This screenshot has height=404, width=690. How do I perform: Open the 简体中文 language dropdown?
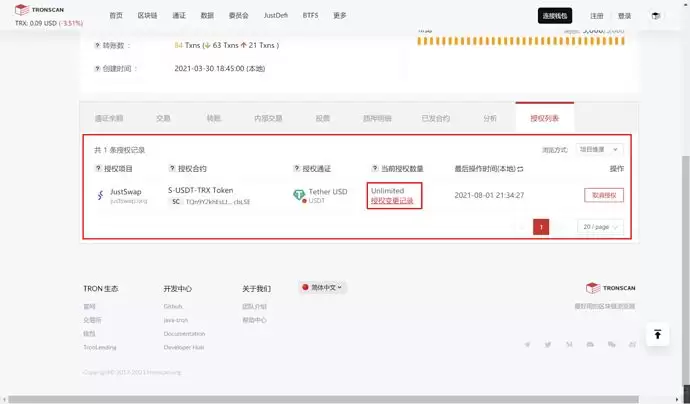click(x=323, y=287)
